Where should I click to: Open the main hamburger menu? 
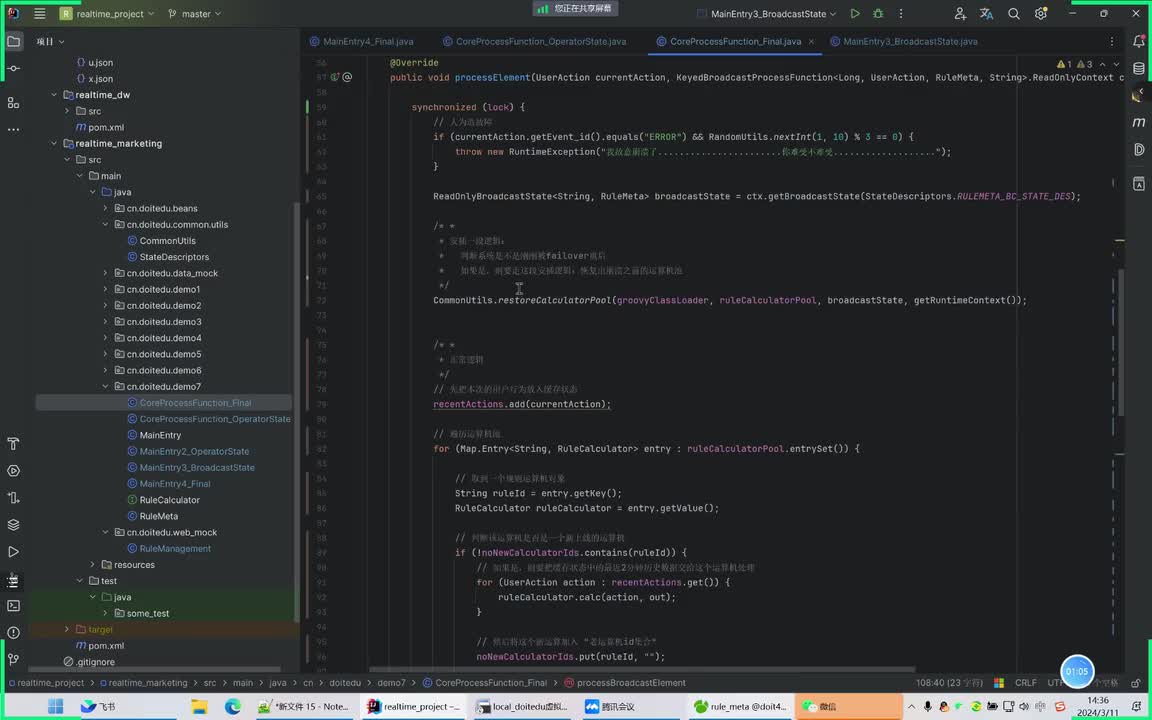click(40, 13)
